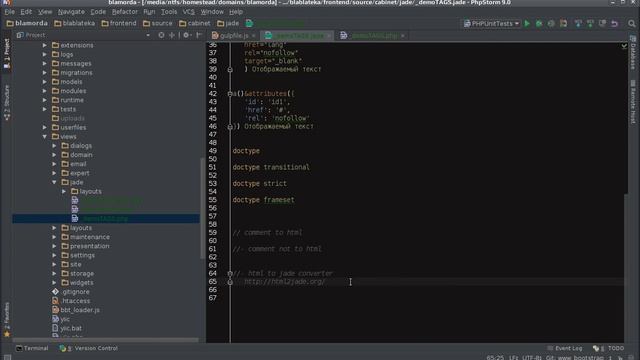
Task: Open the File menu
Action: point(9,12)
